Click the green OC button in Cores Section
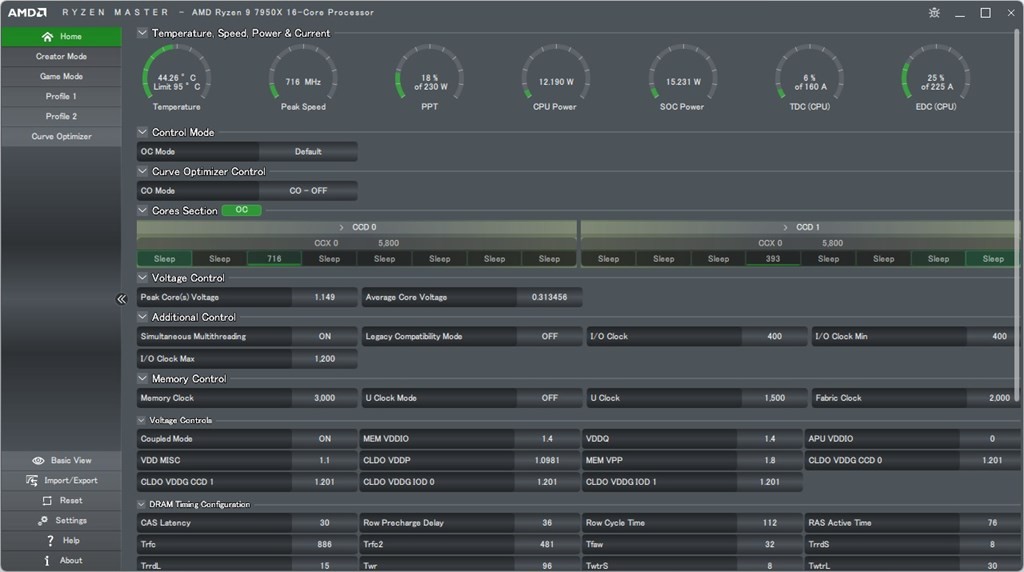 tap(241, 211)
